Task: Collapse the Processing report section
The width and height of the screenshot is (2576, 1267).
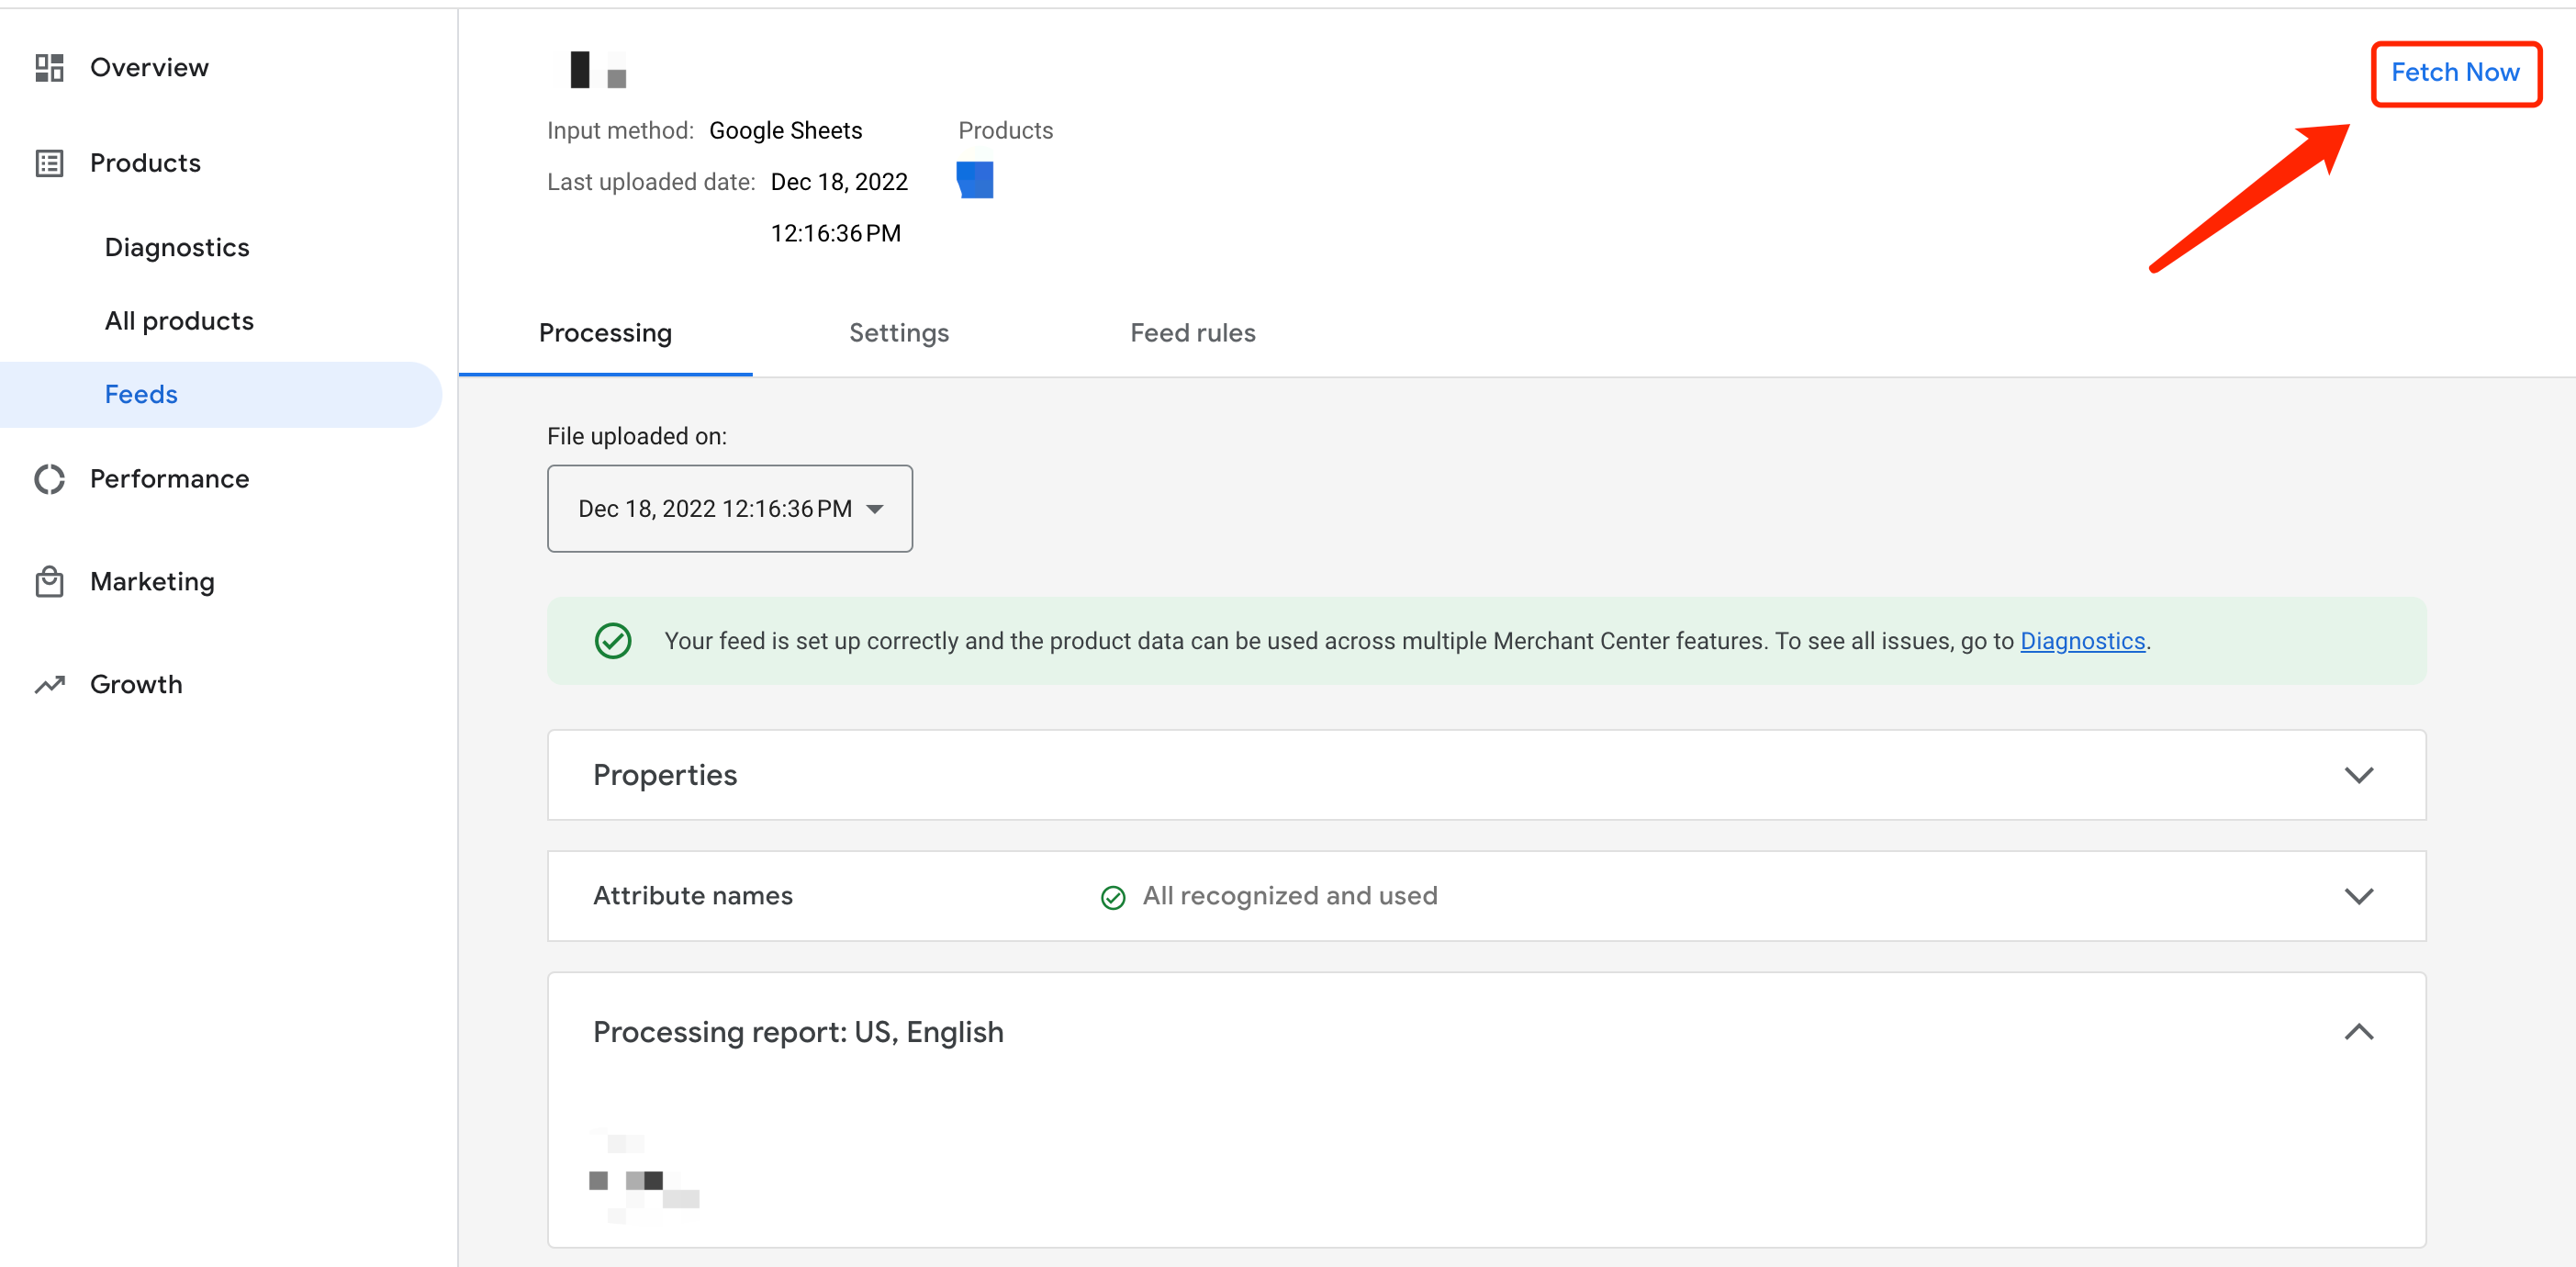Action: click(x=2358, y=1032)
